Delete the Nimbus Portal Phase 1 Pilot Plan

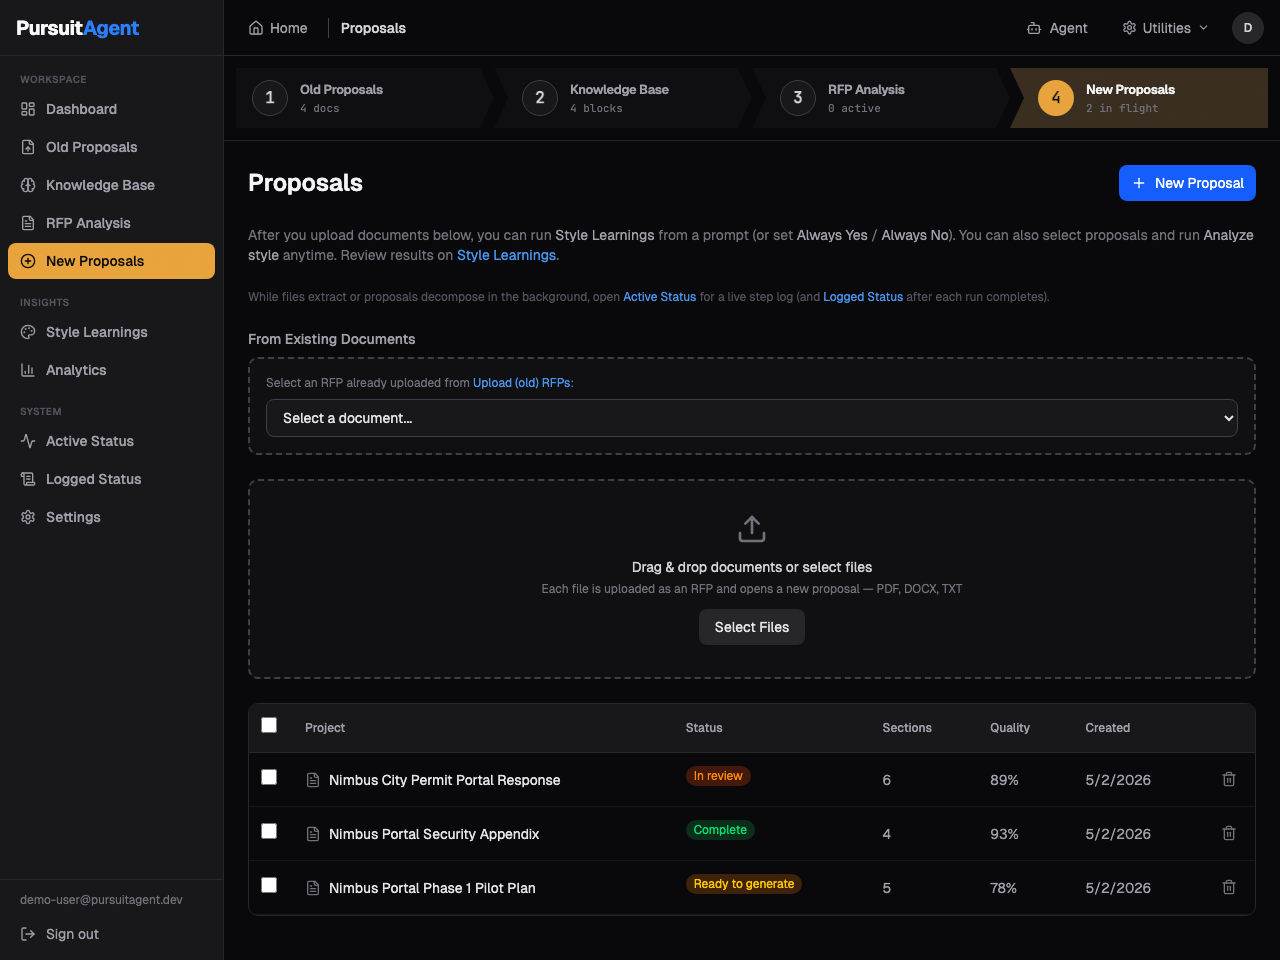1229,887
